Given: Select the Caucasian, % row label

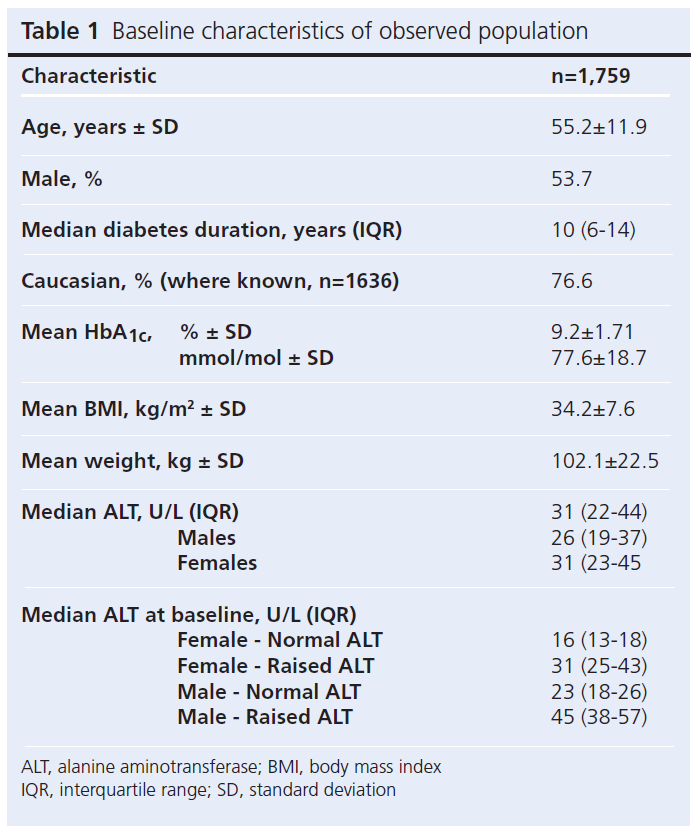Looking at the screenshot, I should (210, 281).
